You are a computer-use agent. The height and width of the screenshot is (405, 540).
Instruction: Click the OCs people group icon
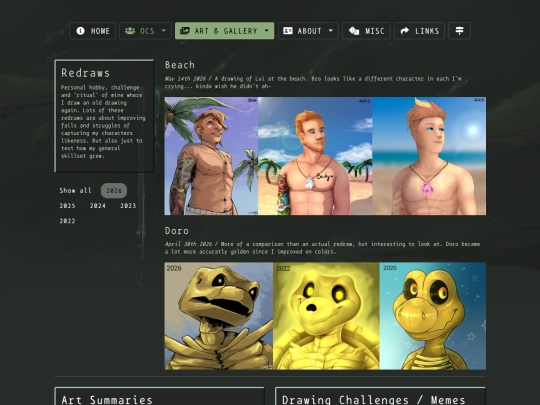(130, 31)
